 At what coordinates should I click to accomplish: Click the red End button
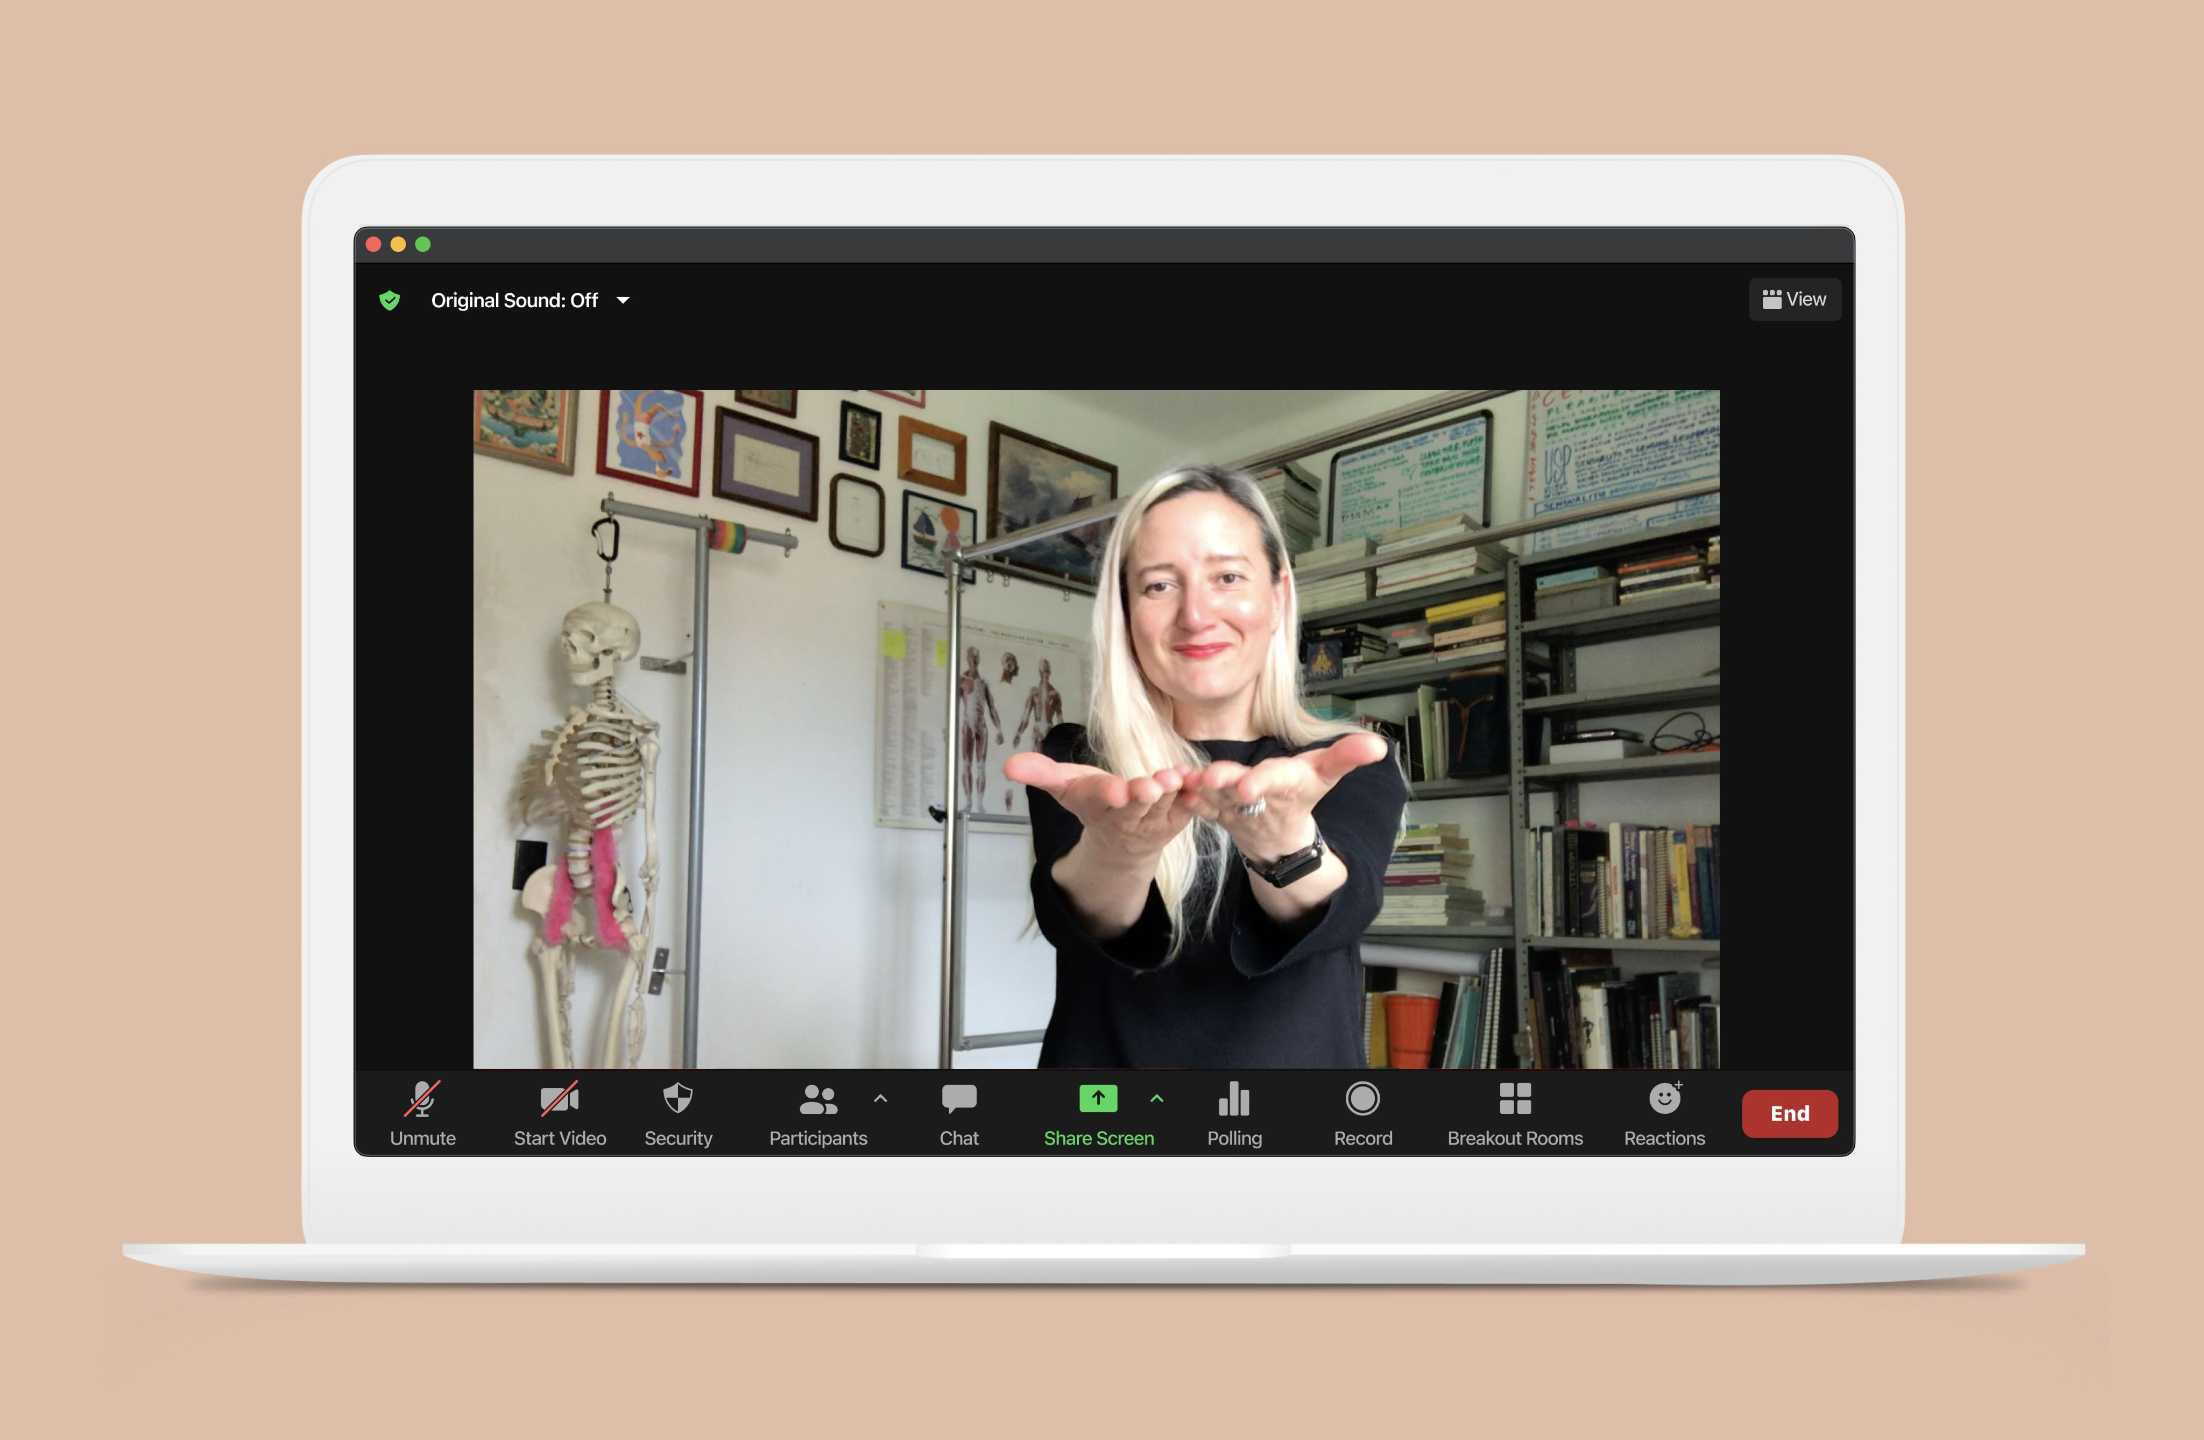1789,1113
